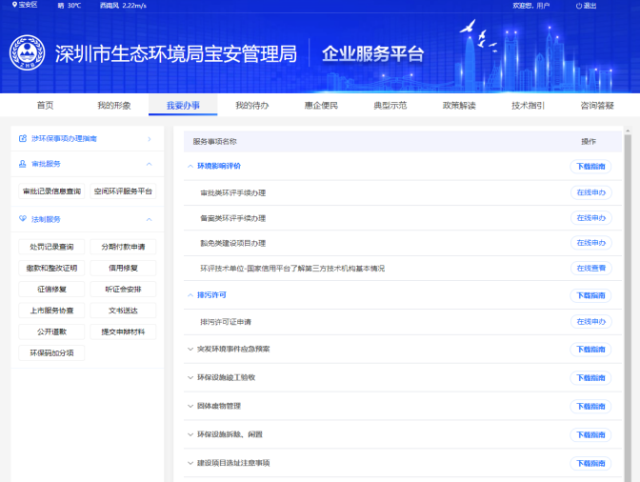Viewport: 640px width, 482px height.
Task: Collapse the 审批服务 sidebar section
Action: pyautogui.click(x=149, y=163)
